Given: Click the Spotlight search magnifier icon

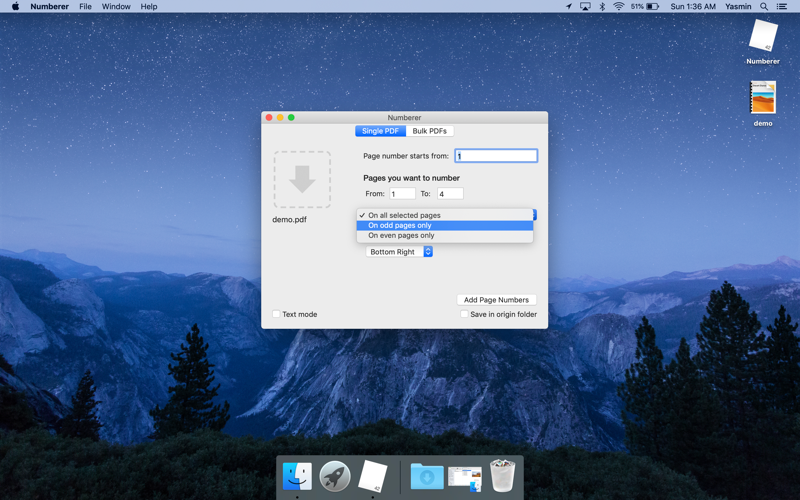Looking at the screenshot, I should point(764,7).
